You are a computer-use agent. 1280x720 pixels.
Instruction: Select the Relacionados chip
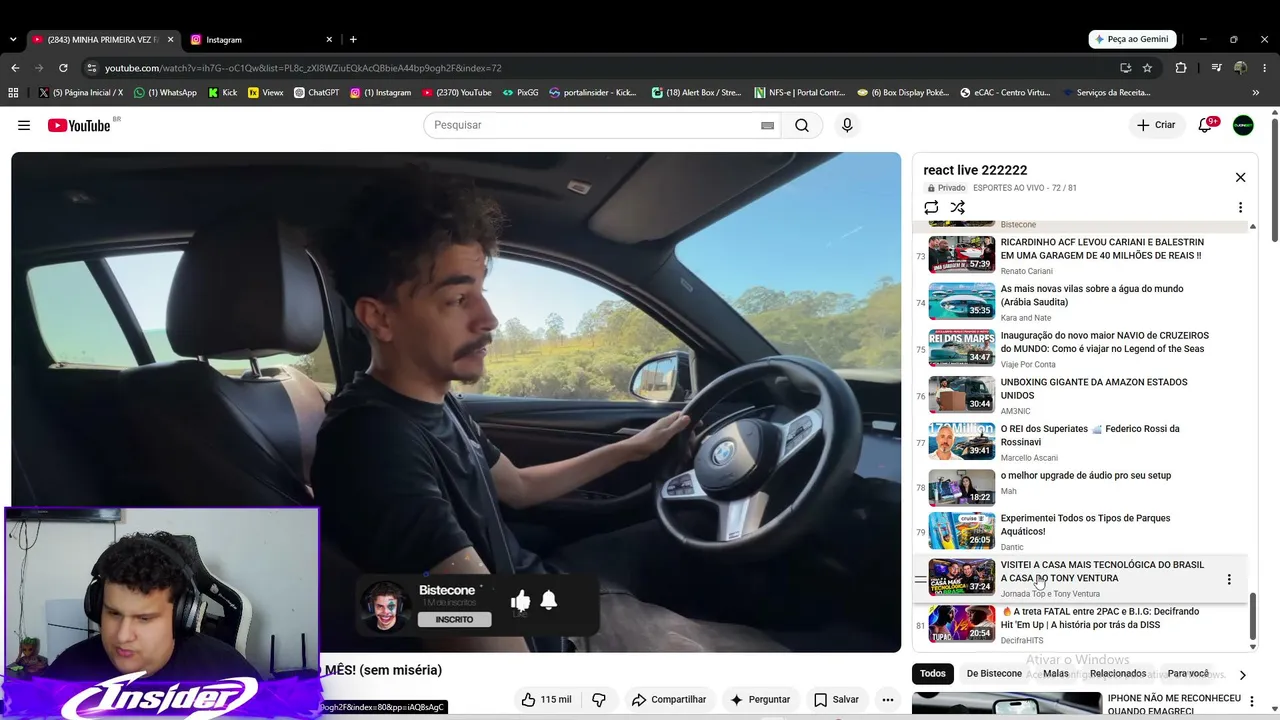point(1118,674)
